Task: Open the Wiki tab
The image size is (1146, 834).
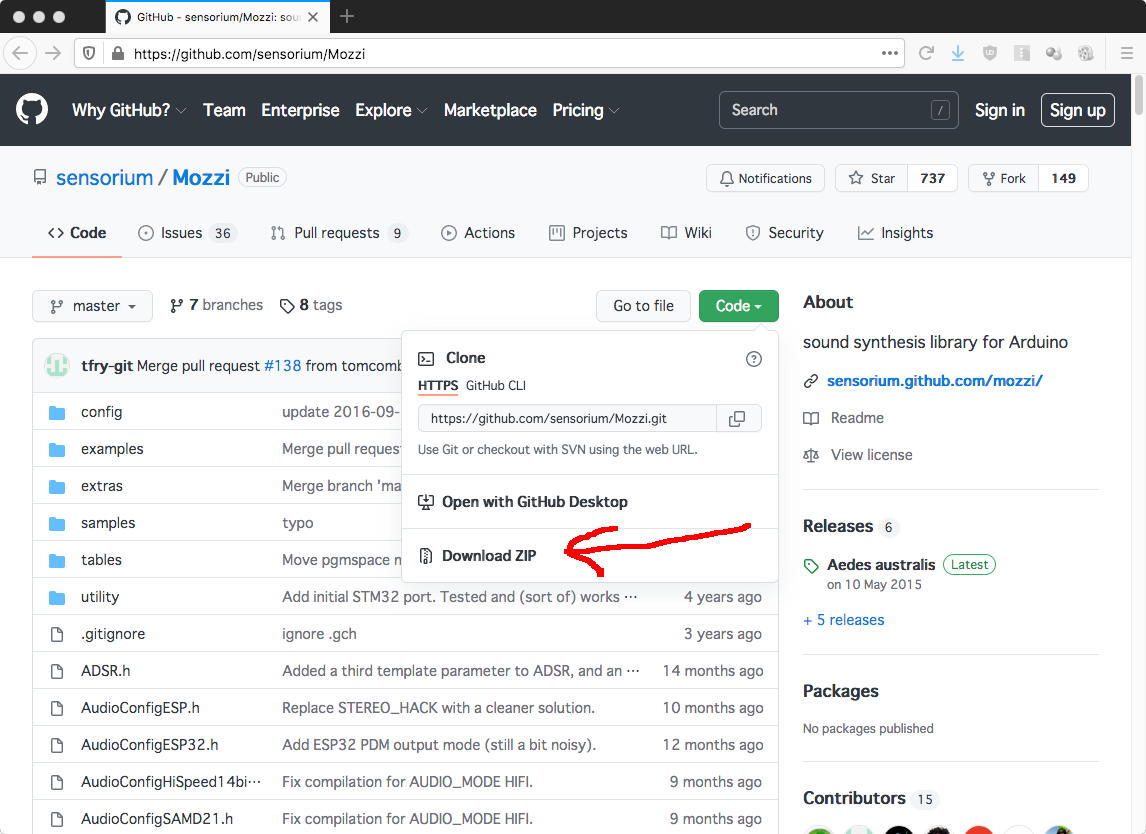Action: coord(686,232)
